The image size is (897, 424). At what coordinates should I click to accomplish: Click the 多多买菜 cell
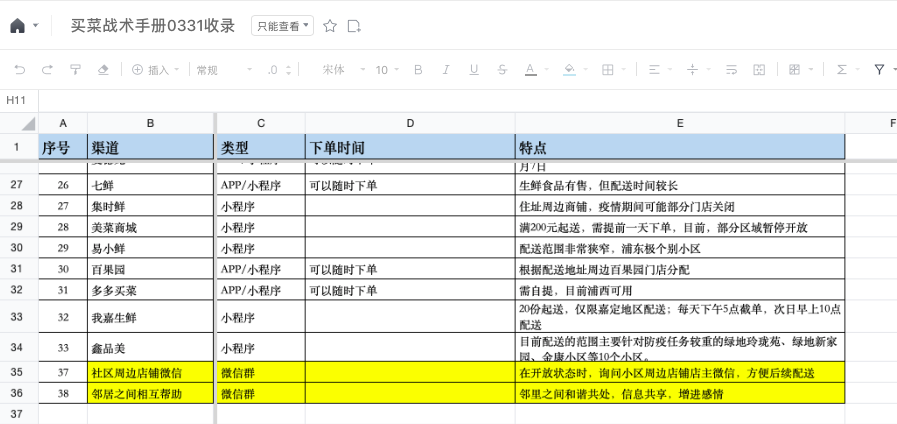(x=150, y=290)
